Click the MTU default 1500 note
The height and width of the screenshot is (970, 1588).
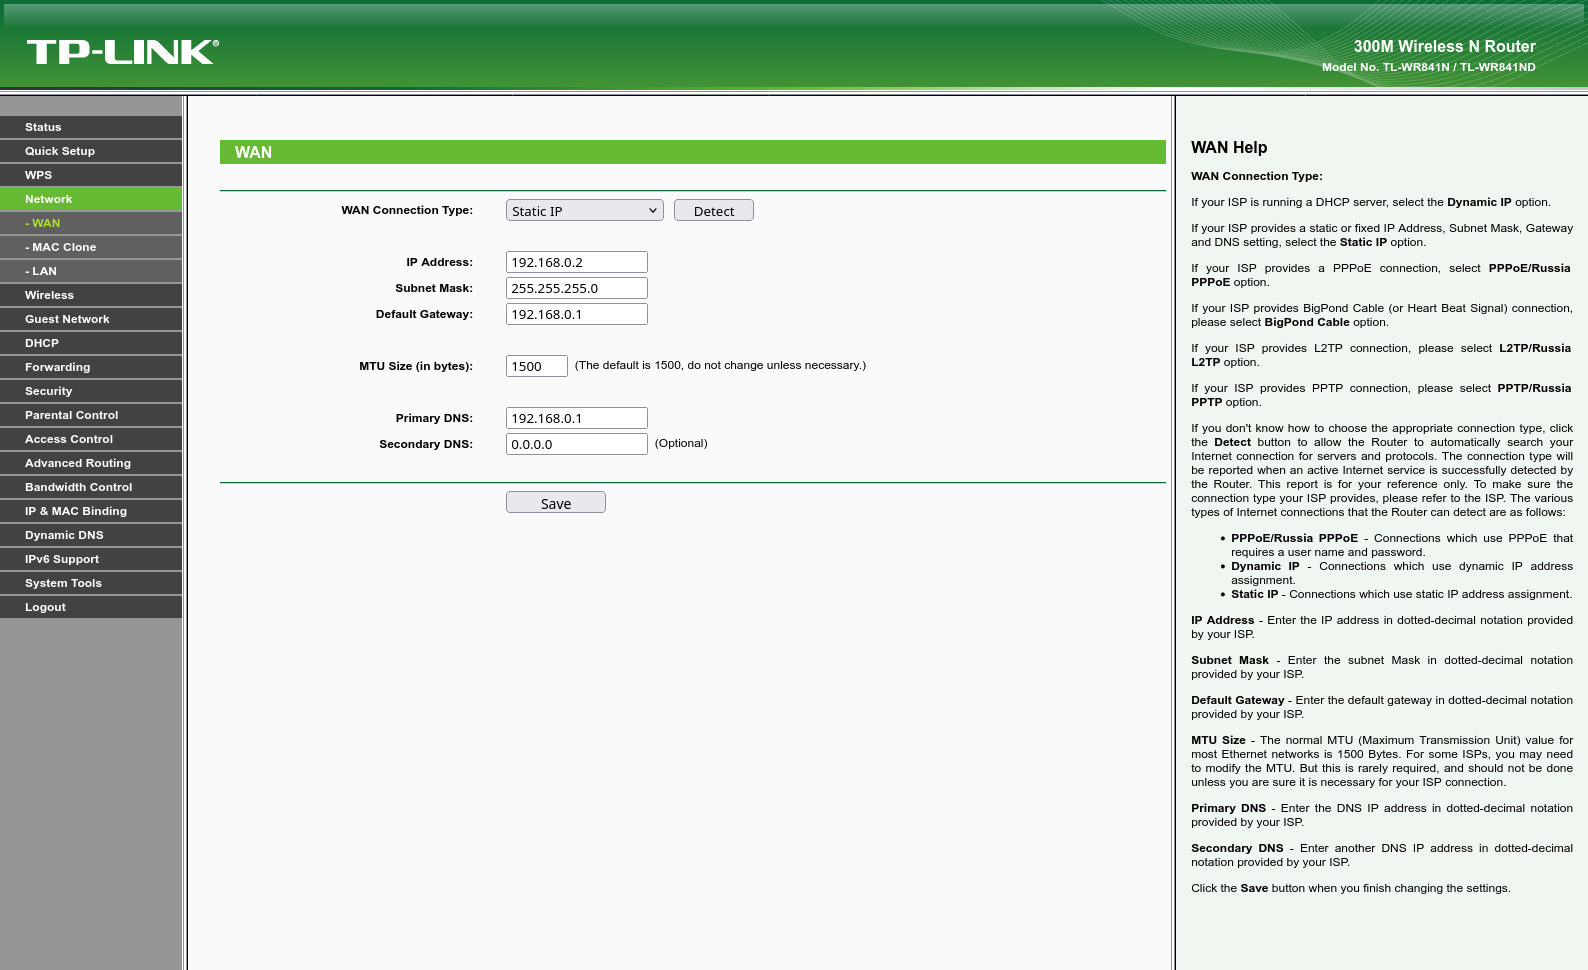click(720, 365)
